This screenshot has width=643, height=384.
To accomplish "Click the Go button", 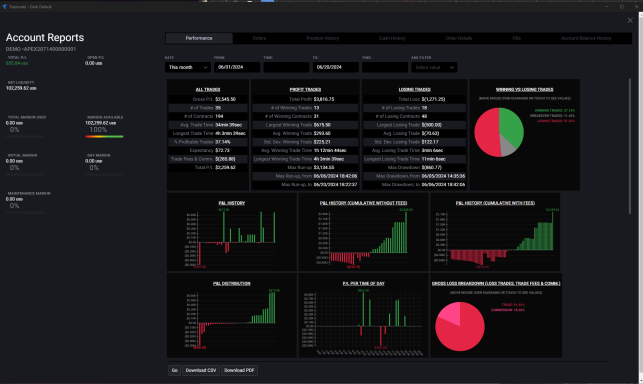I will tap(174, 370).
